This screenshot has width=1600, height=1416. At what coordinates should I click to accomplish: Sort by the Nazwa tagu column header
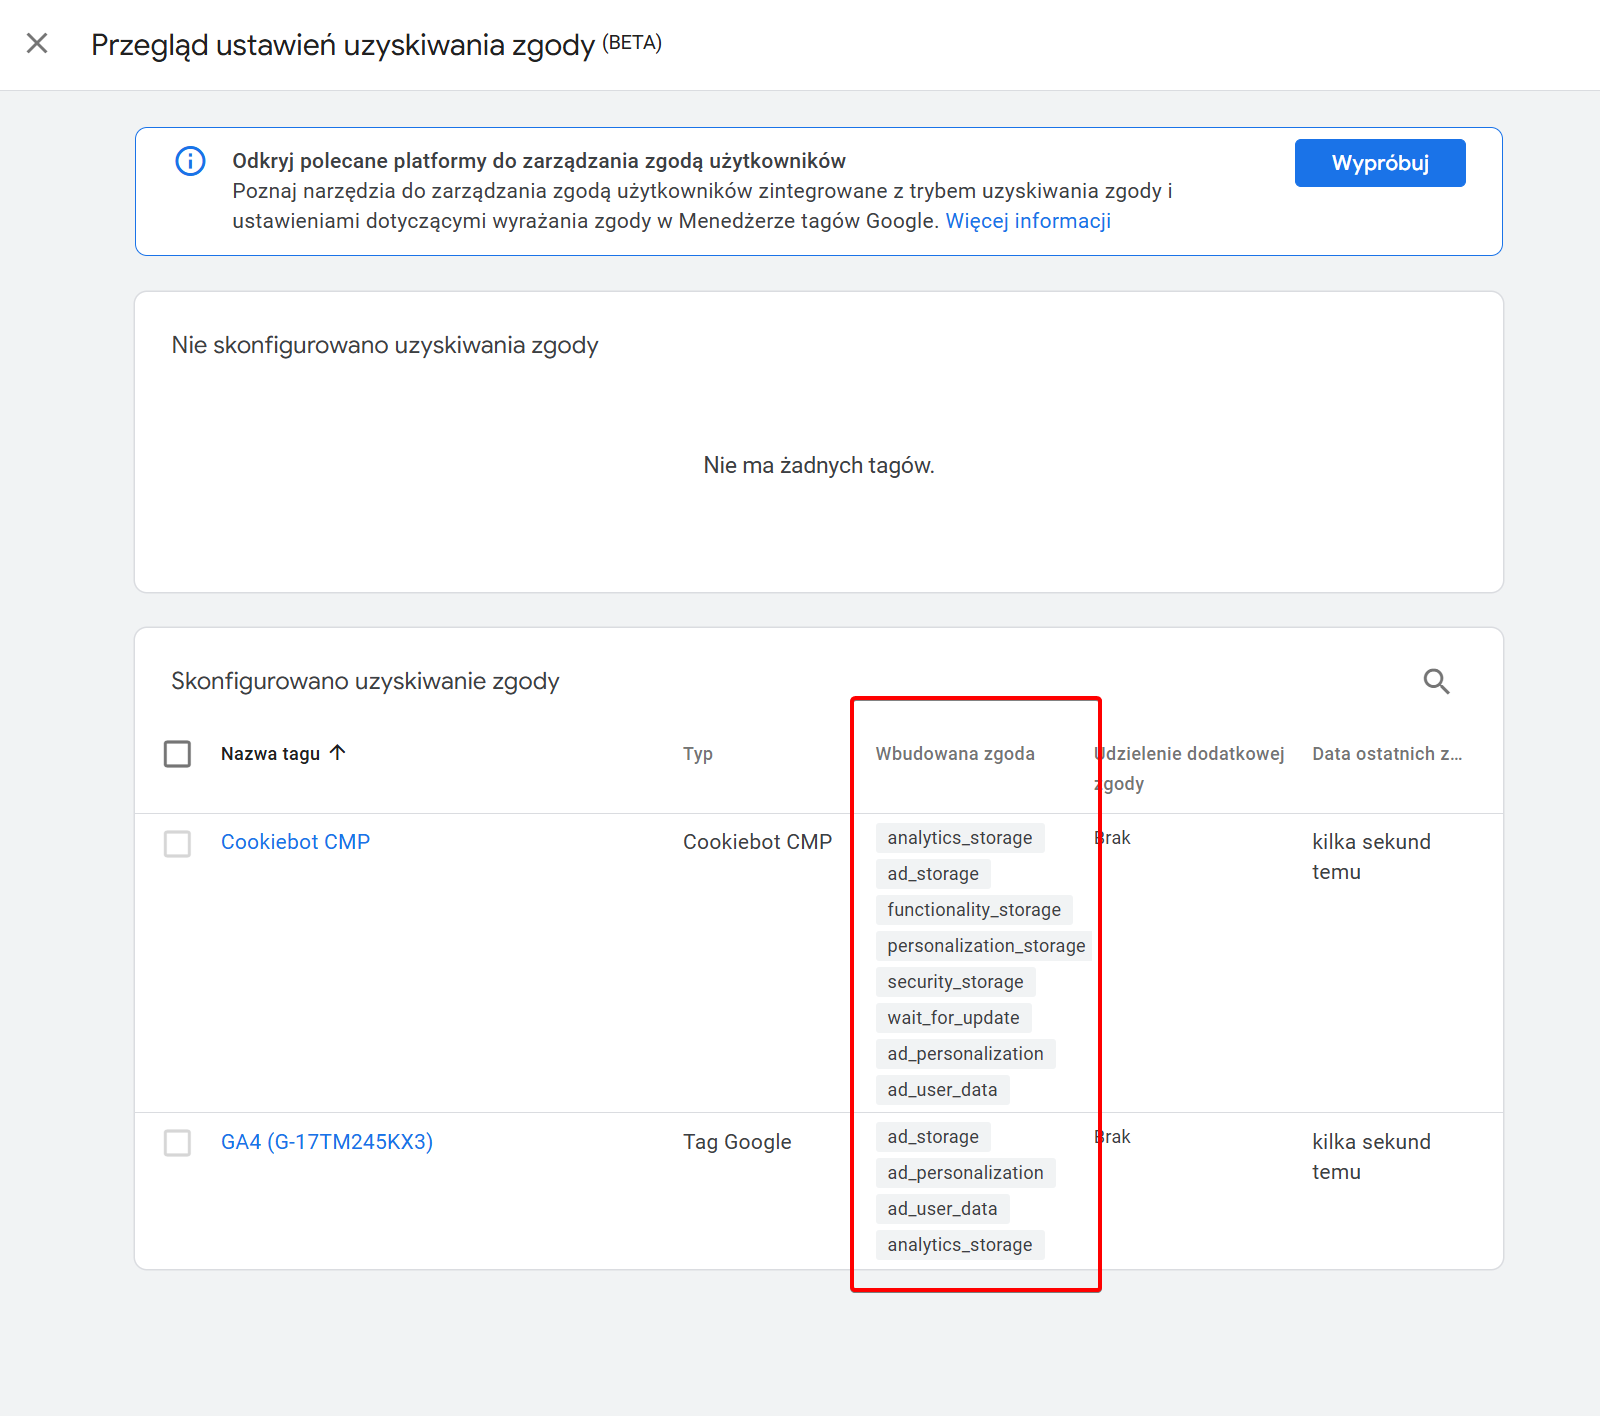tap(270, 754)
